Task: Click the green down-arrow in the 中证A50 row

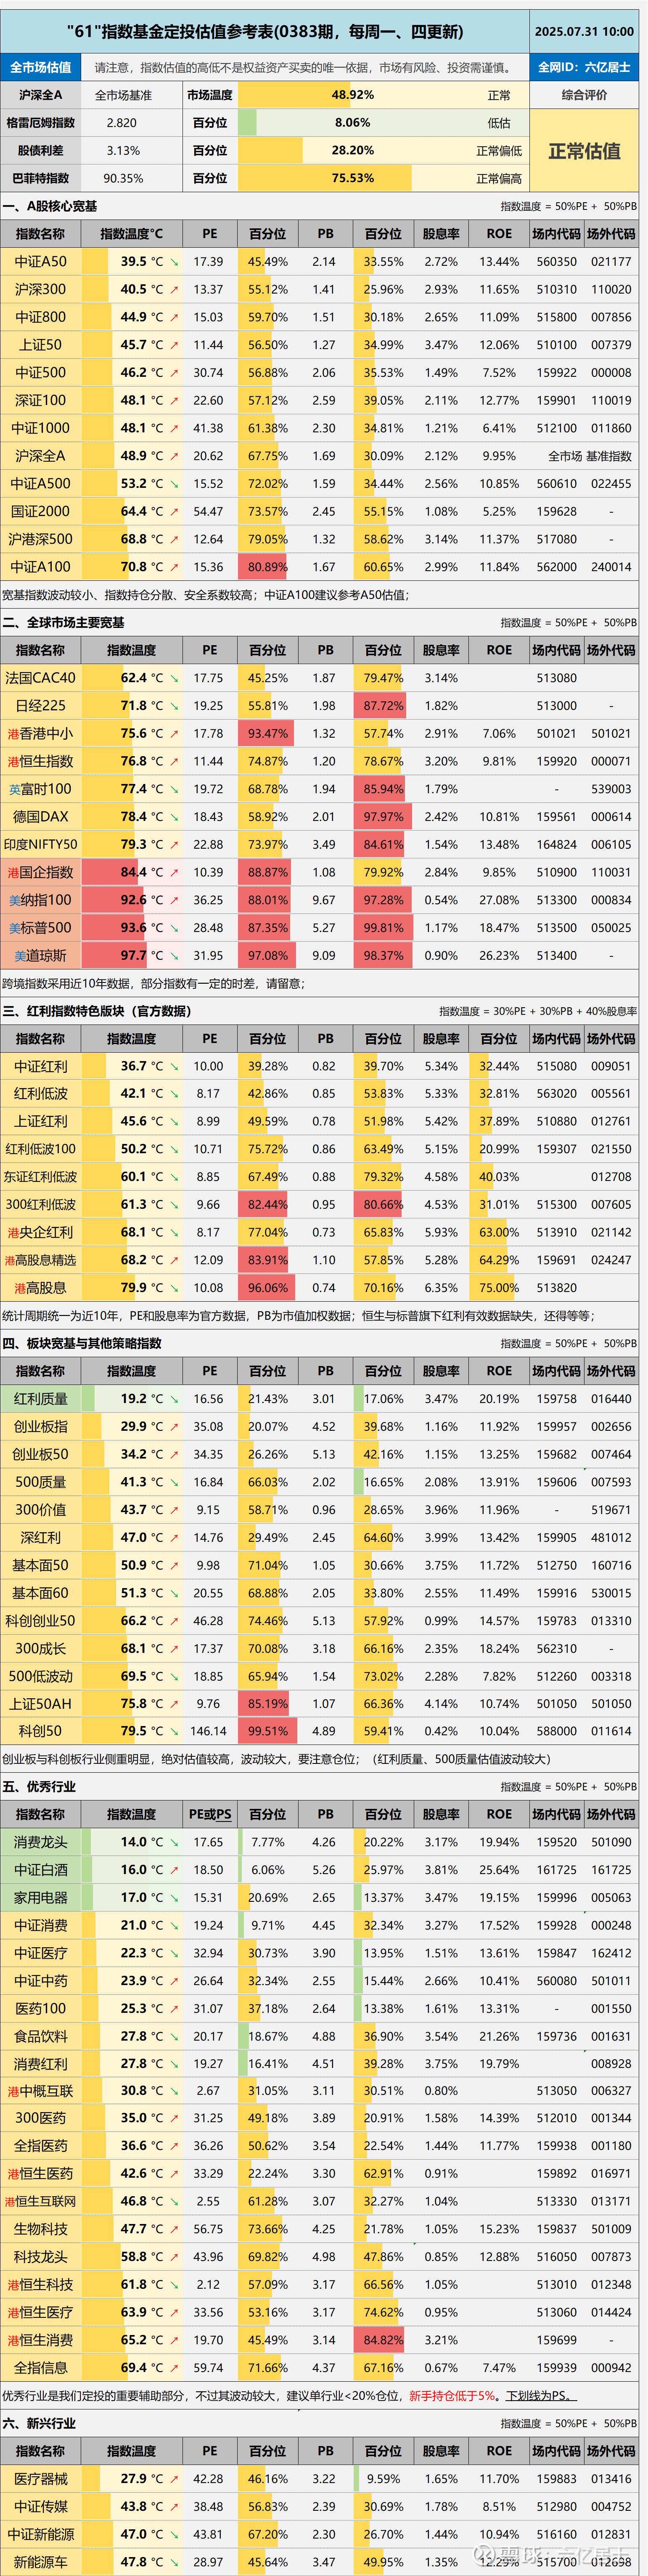Action: (175, 262)
